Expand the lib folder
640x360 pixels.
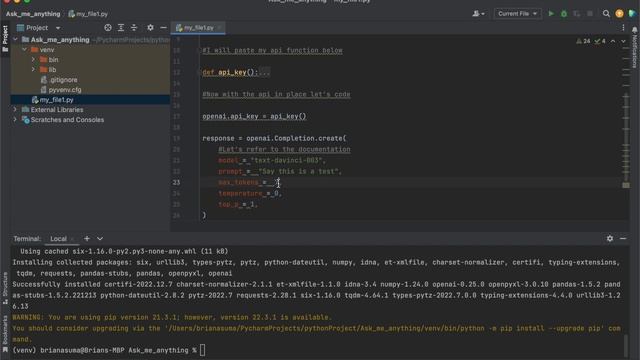coord(33,69)
